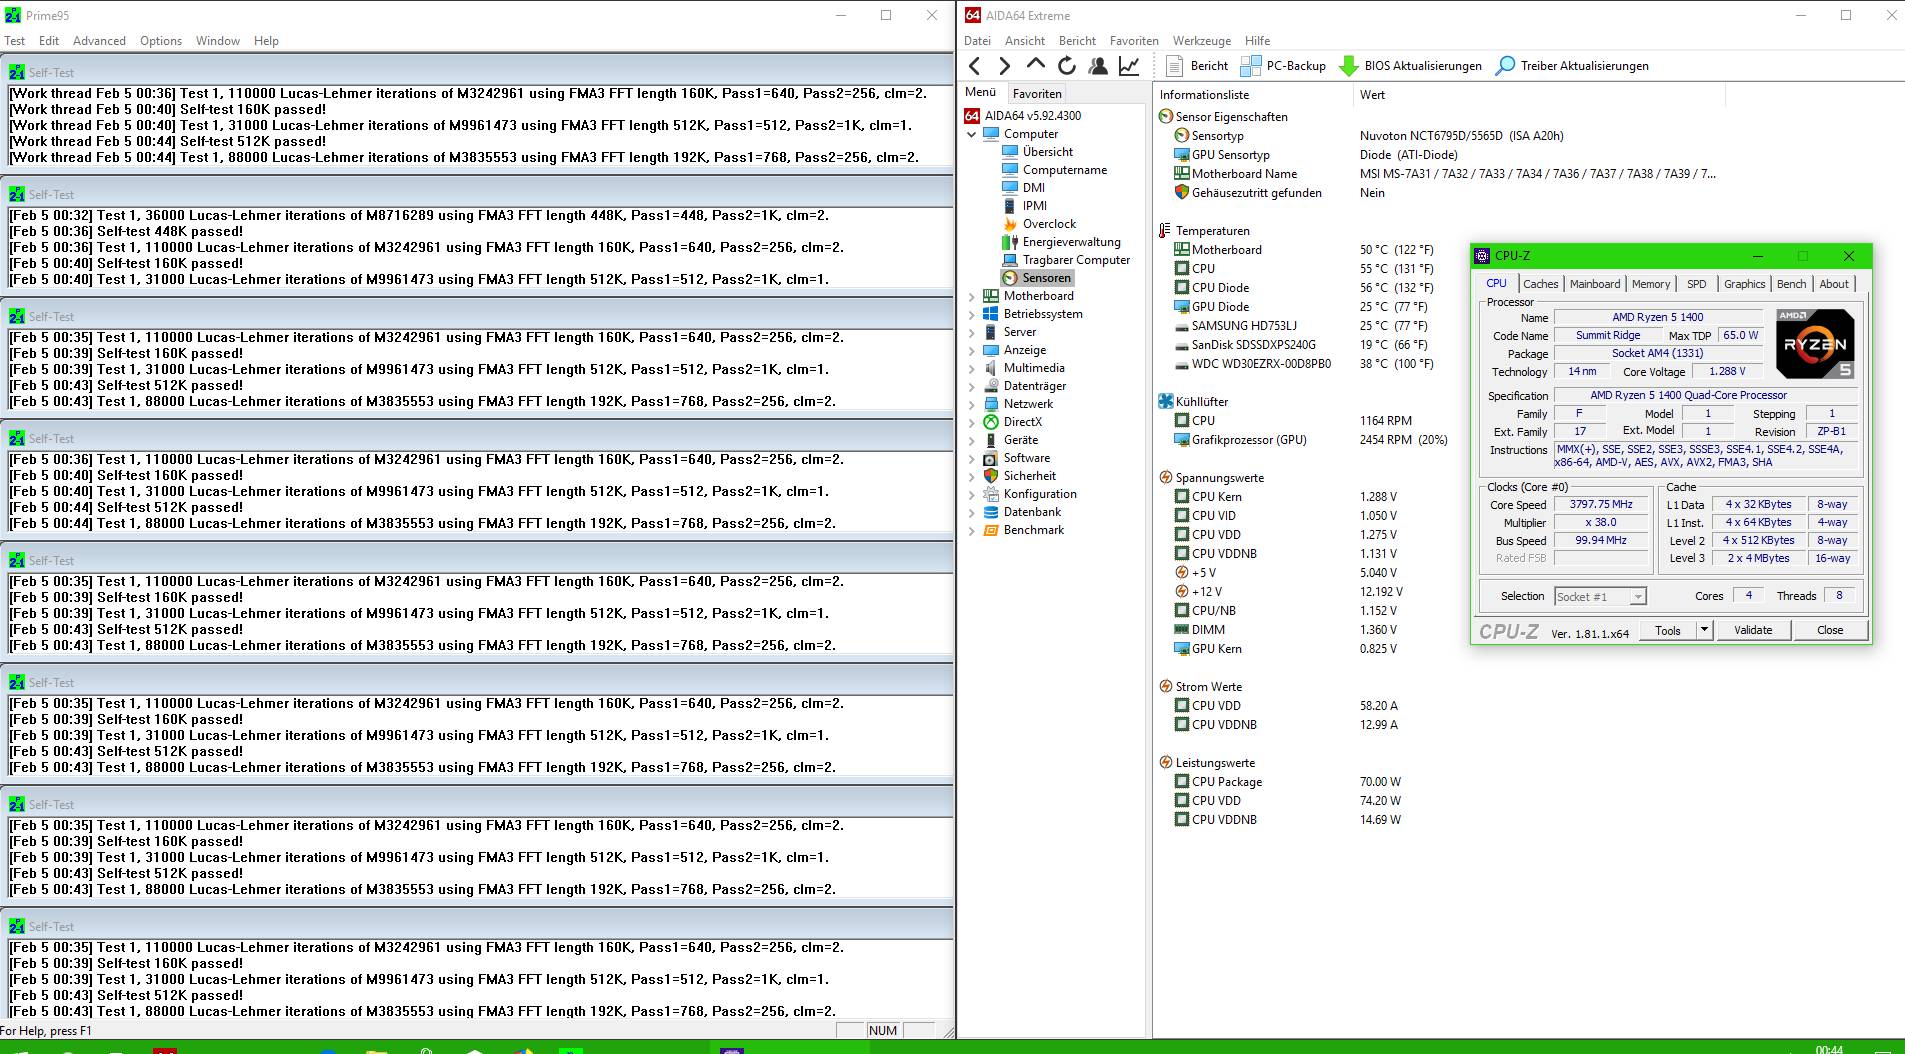Open the Socket #1 selection dropdown in CPU-Z

(1637, 597)
